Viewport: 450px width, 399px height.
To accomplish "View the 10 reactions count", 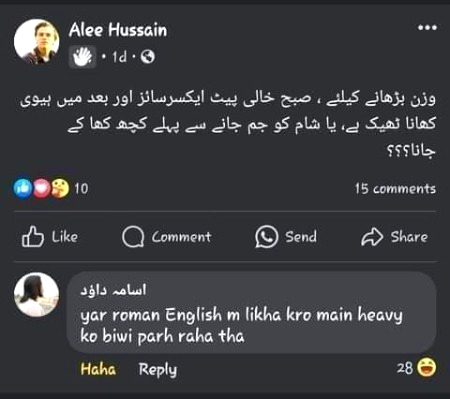I will click(x=81, y=189).
